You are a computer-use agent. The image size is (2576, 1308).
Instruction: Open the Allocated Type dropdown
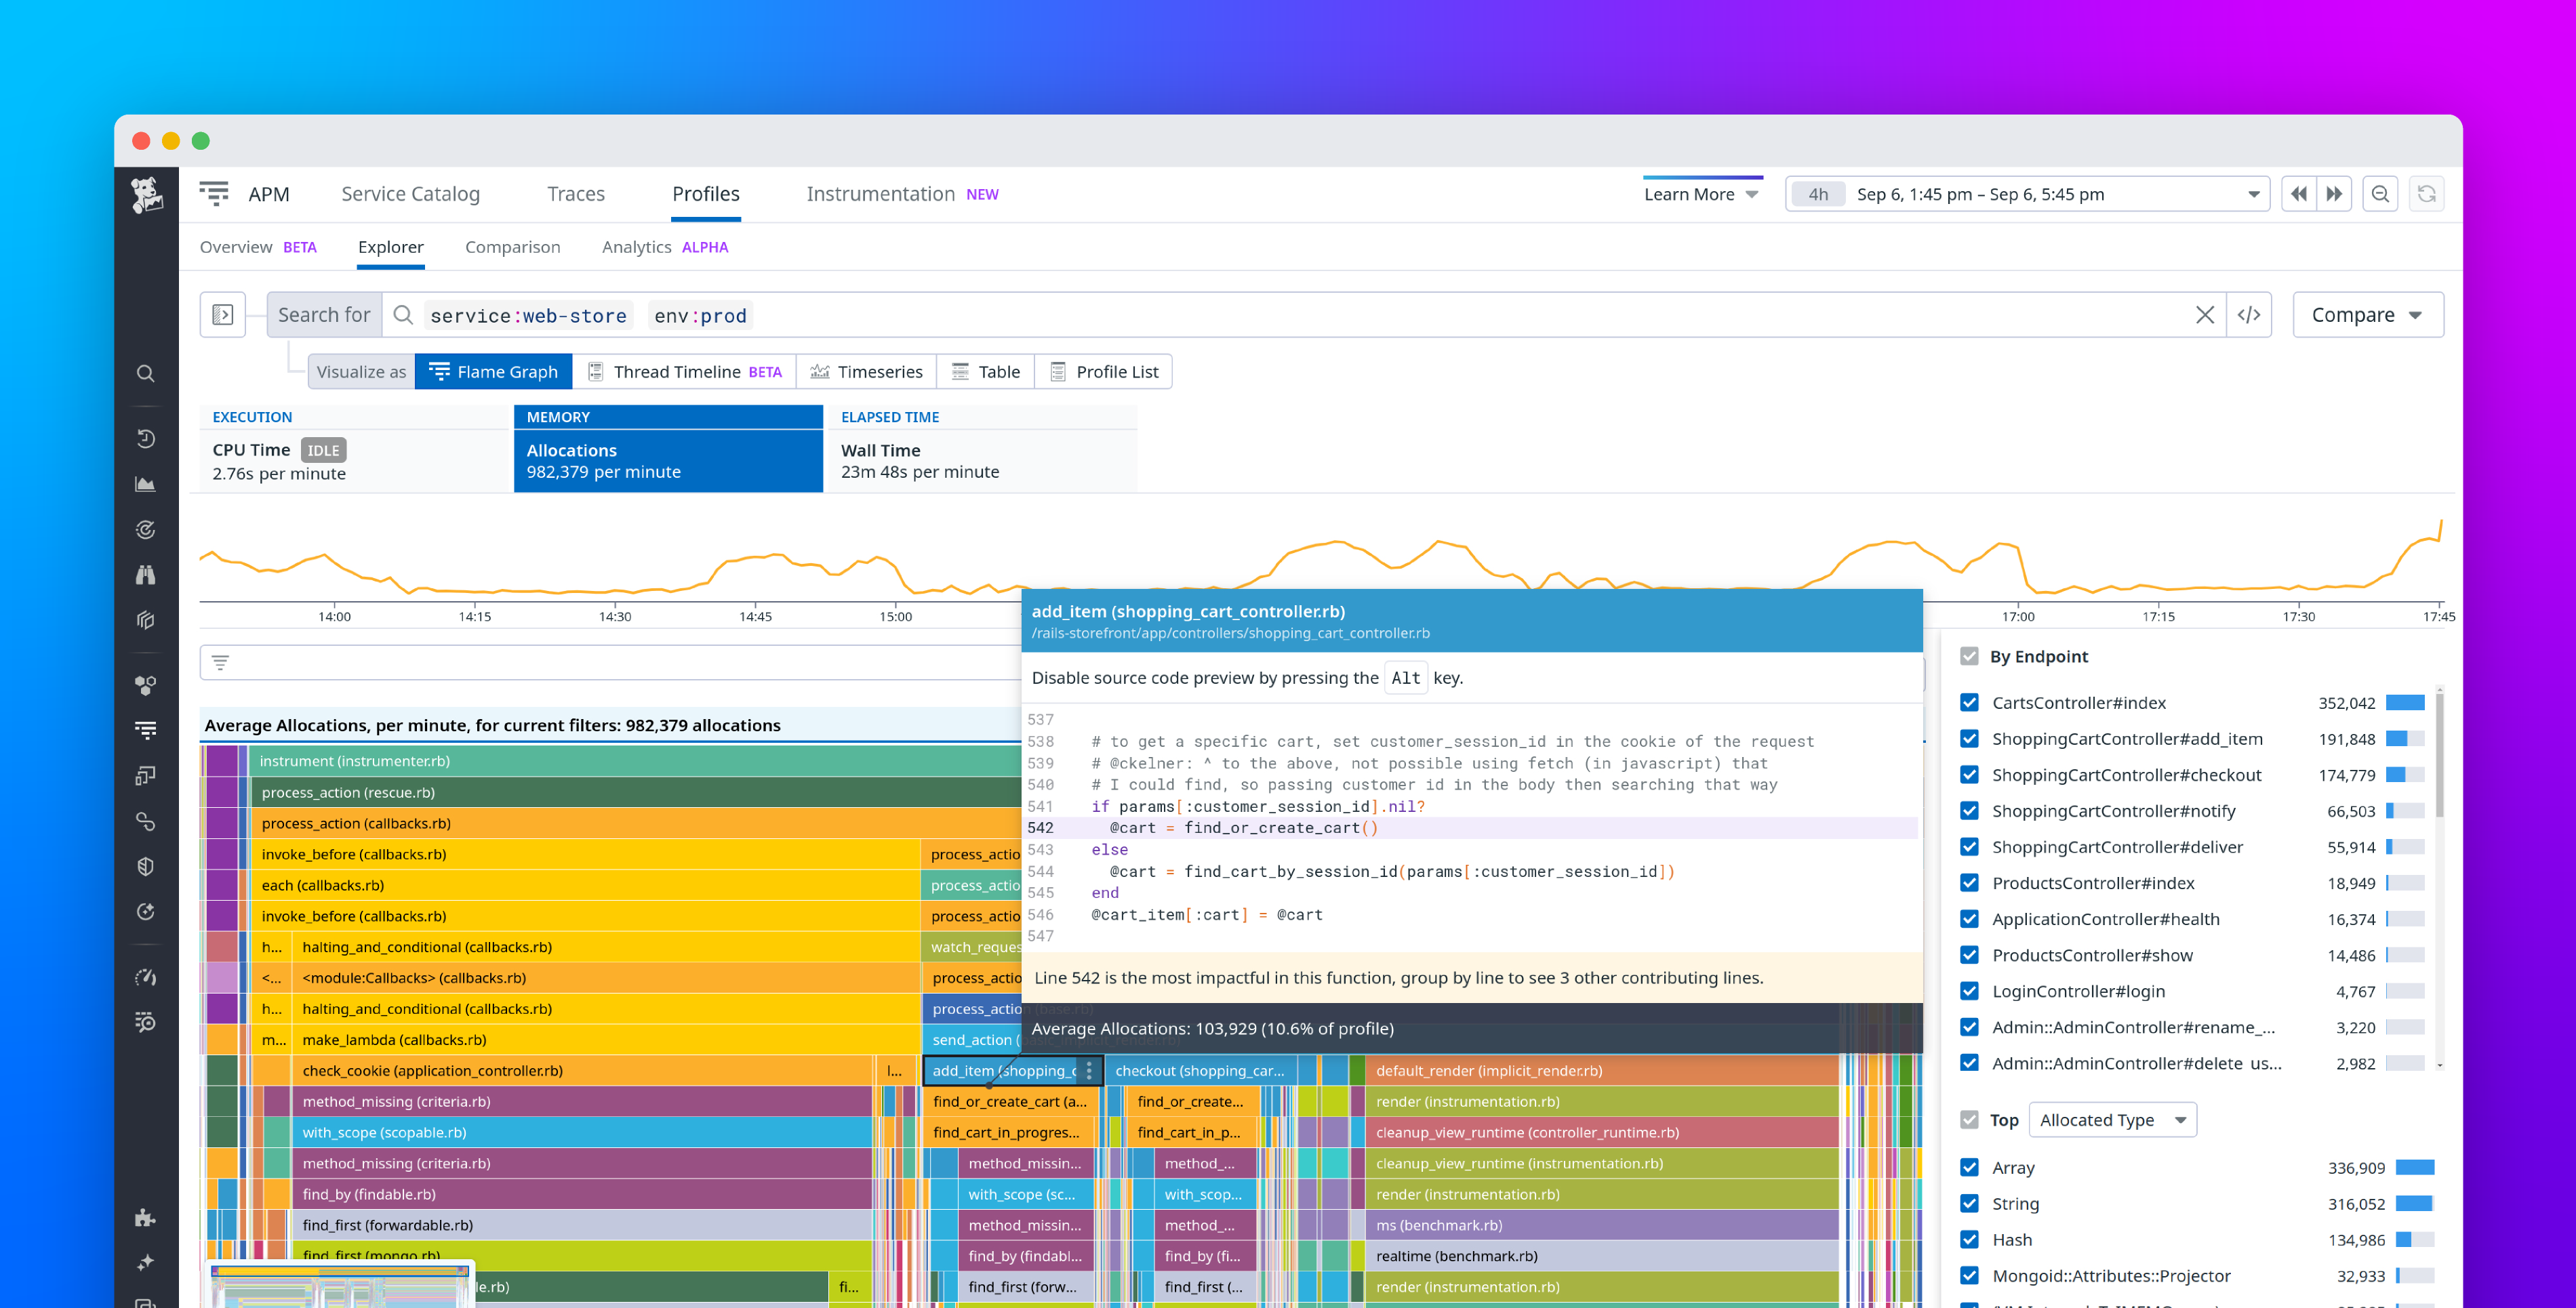[x=2113, y=1119]
